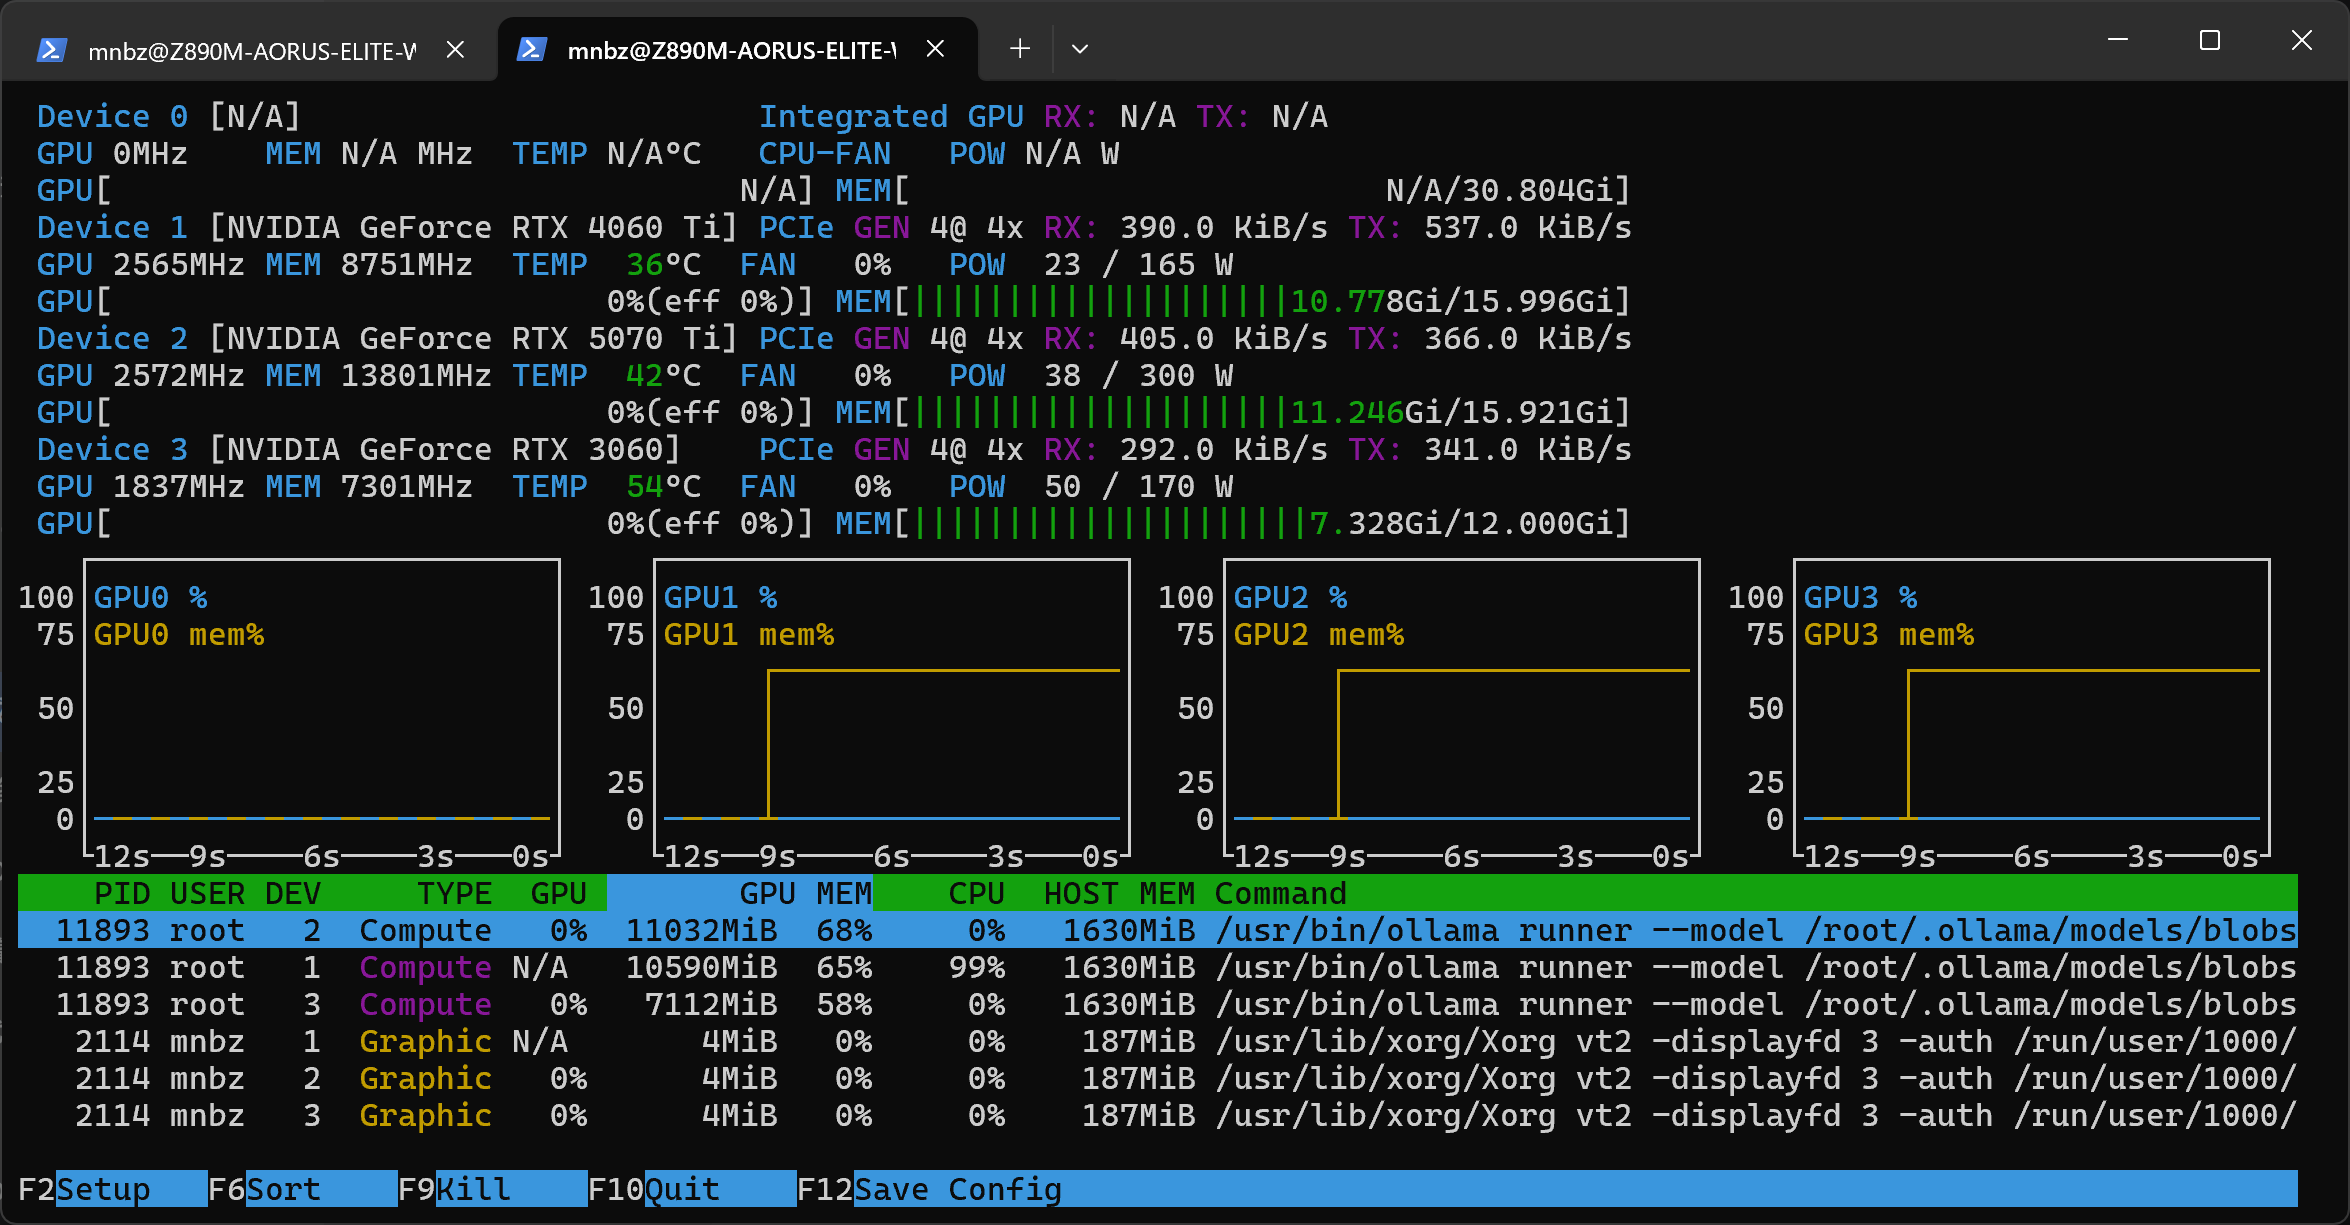Open a new tab with plus button
Viewport: 2350px width, 1225px height.
pos(1019,48)
